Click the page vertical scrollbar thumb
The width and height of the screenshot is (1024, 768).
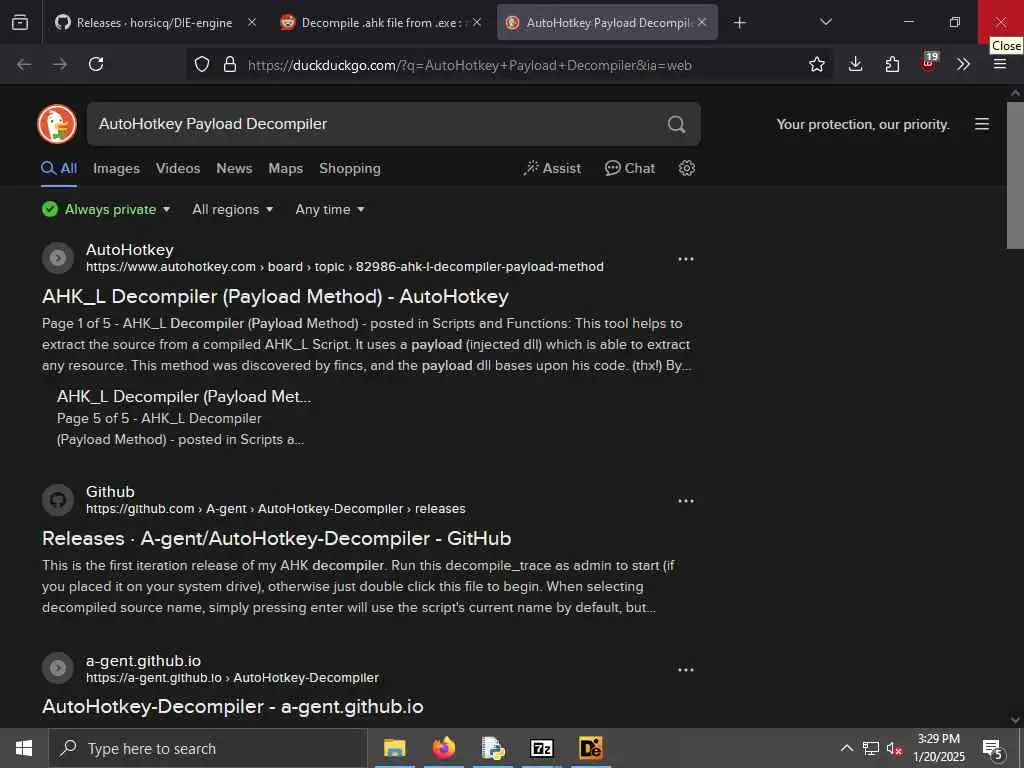[1015, 175]
